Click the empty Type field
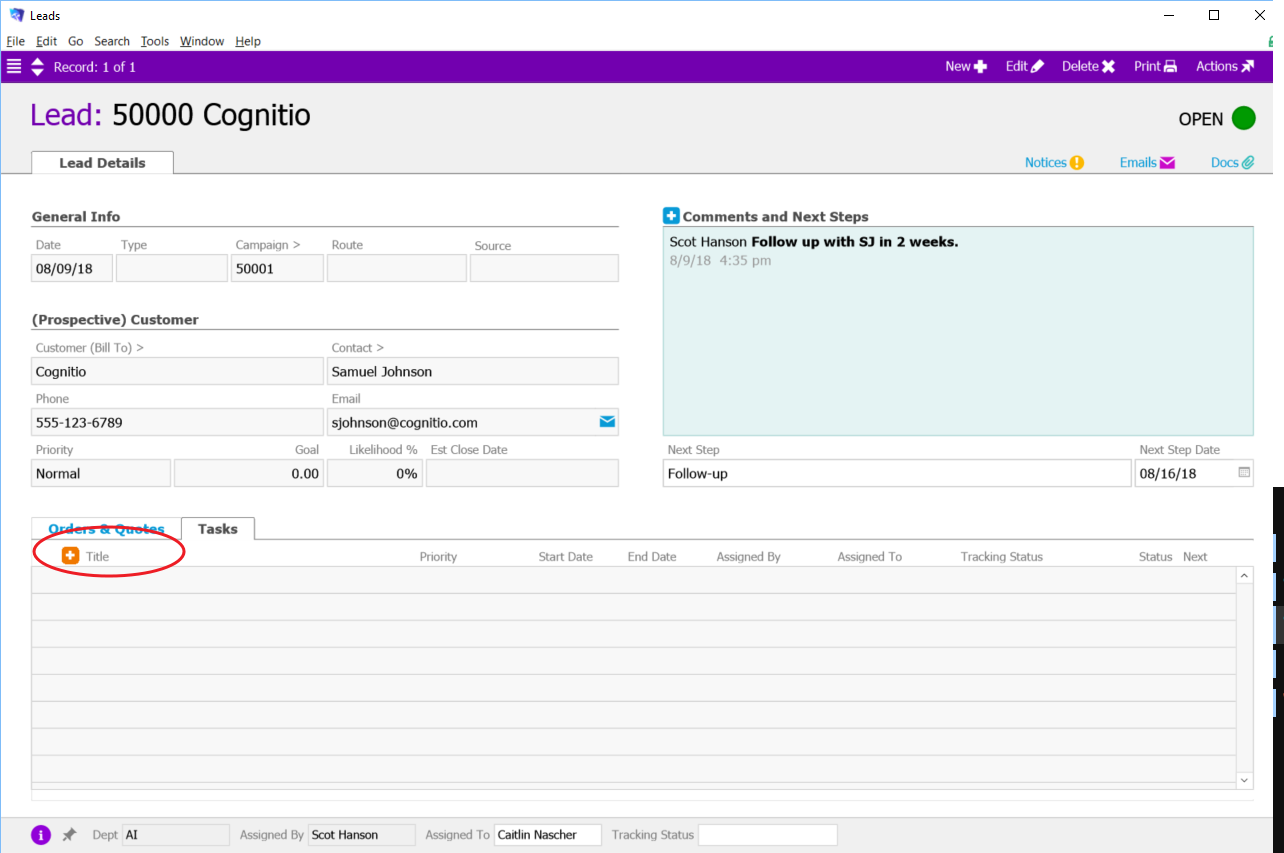Viewport: 1284px width, 853px height. (172, 268)
